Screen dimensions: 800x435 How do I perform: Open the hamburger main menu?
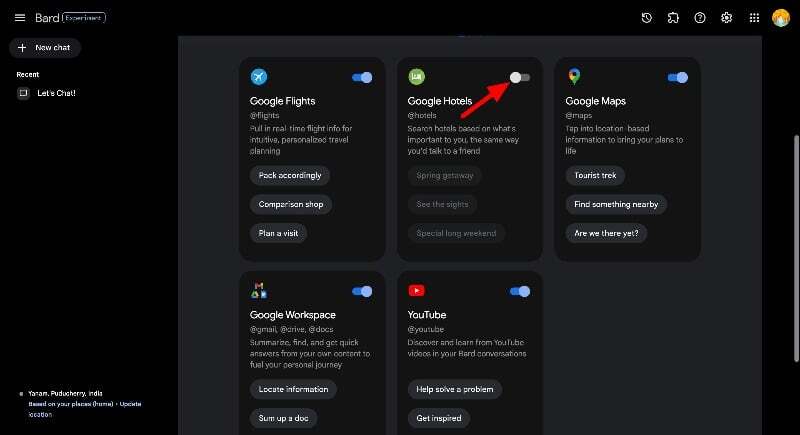20,18
